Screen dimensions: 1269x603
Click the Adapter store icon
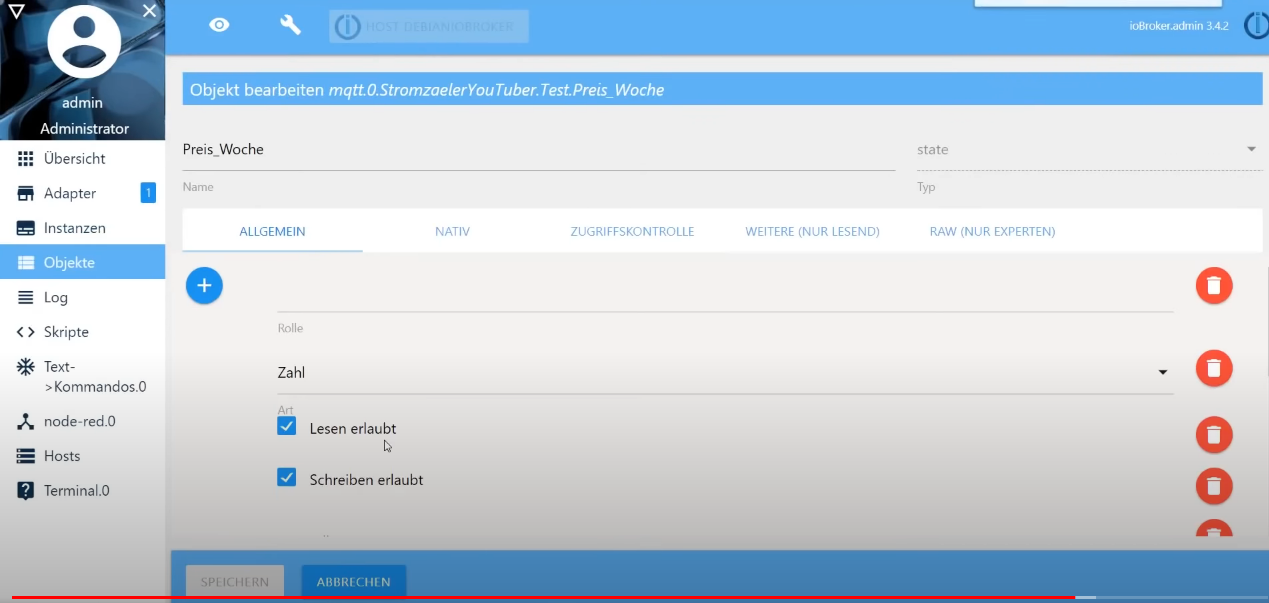(26, 193)
